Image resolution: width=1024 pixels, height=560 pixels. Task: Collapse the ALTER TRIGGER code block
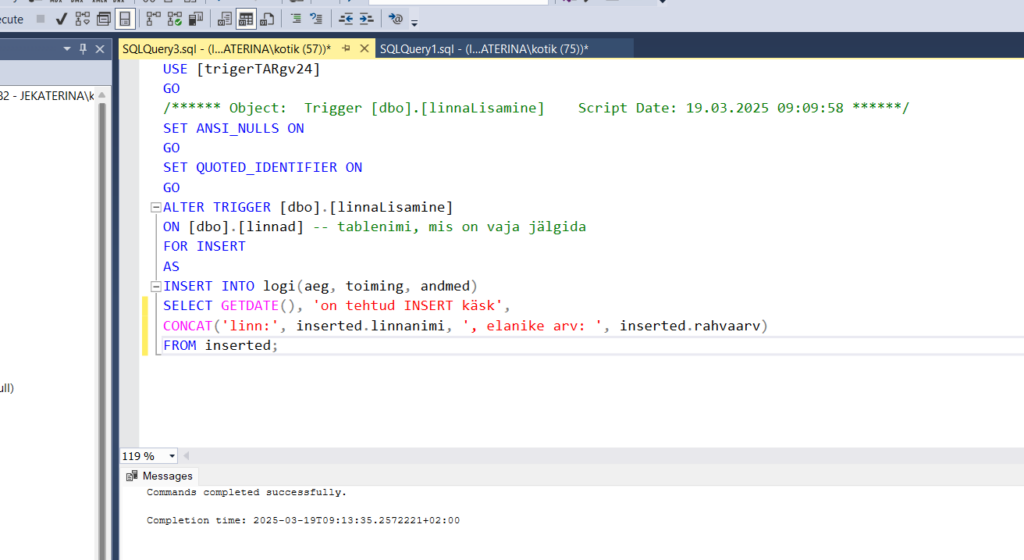point(155,208)
